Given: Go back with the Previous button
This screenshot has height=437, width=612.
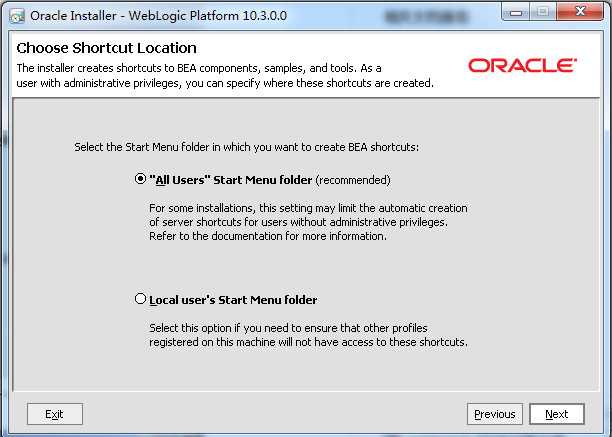Looking at the screenshot, I should click(x=495, y=414).
